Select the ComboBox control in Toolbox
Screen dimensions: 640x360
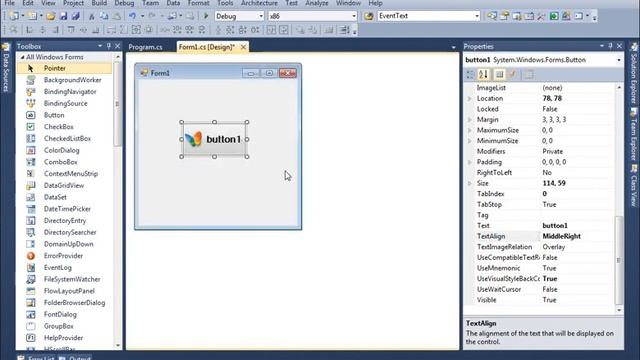click(64, 162)
